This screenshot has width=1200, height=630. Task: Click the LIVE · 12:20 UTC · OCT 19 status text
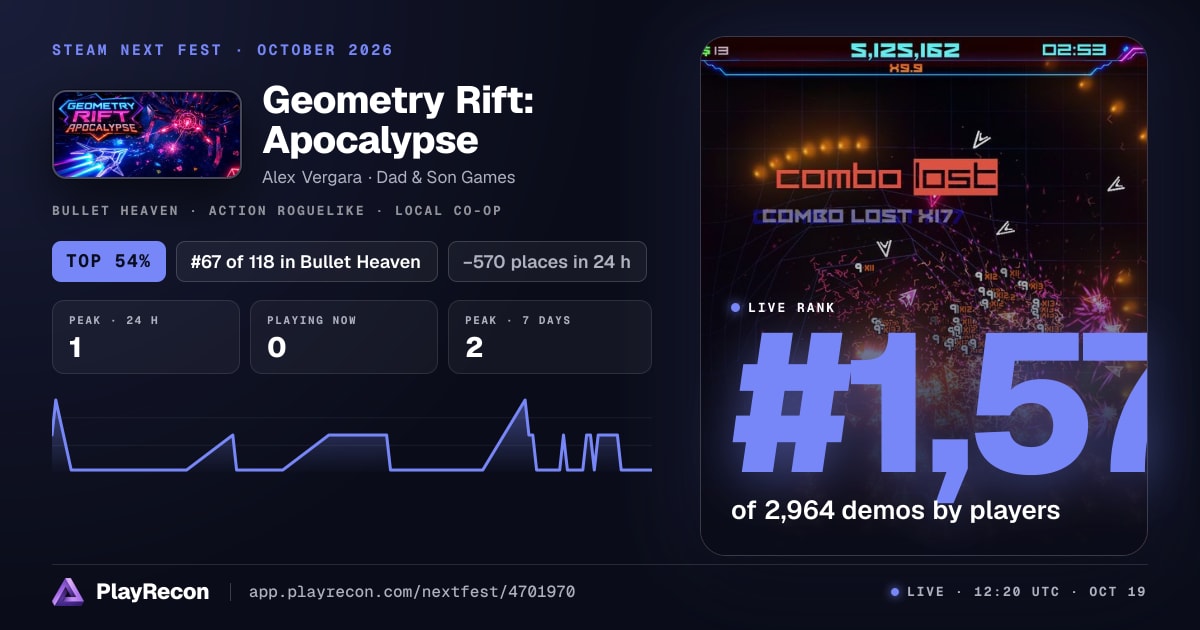(1026, 592)
